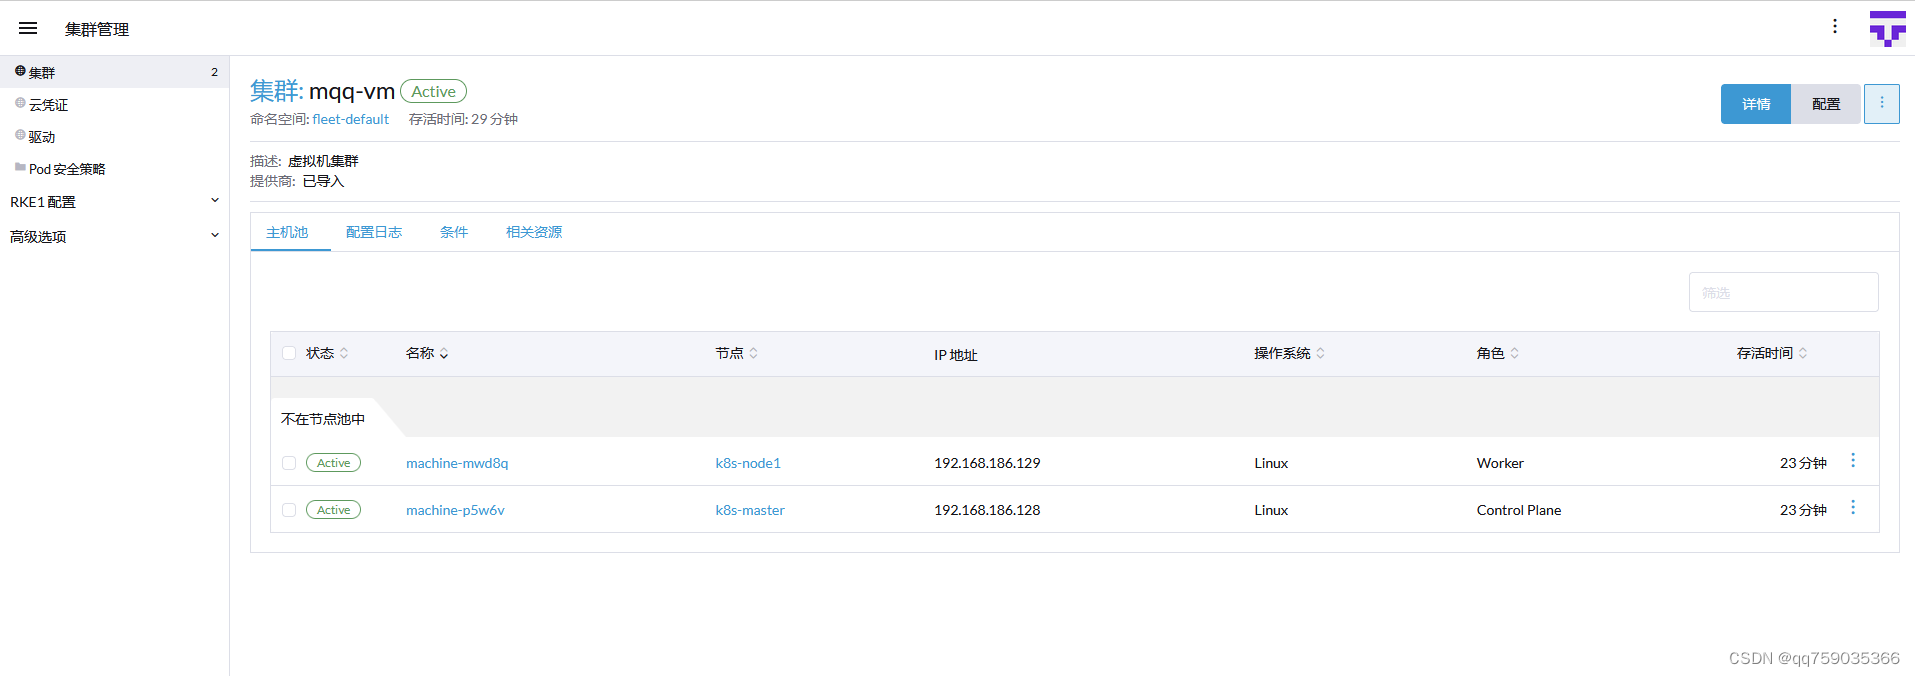Image resolution: width=1915 pixels, height=676 pixels.
Task: Select checkbox for machine-p5w6v row
Action: click(289, 510)
